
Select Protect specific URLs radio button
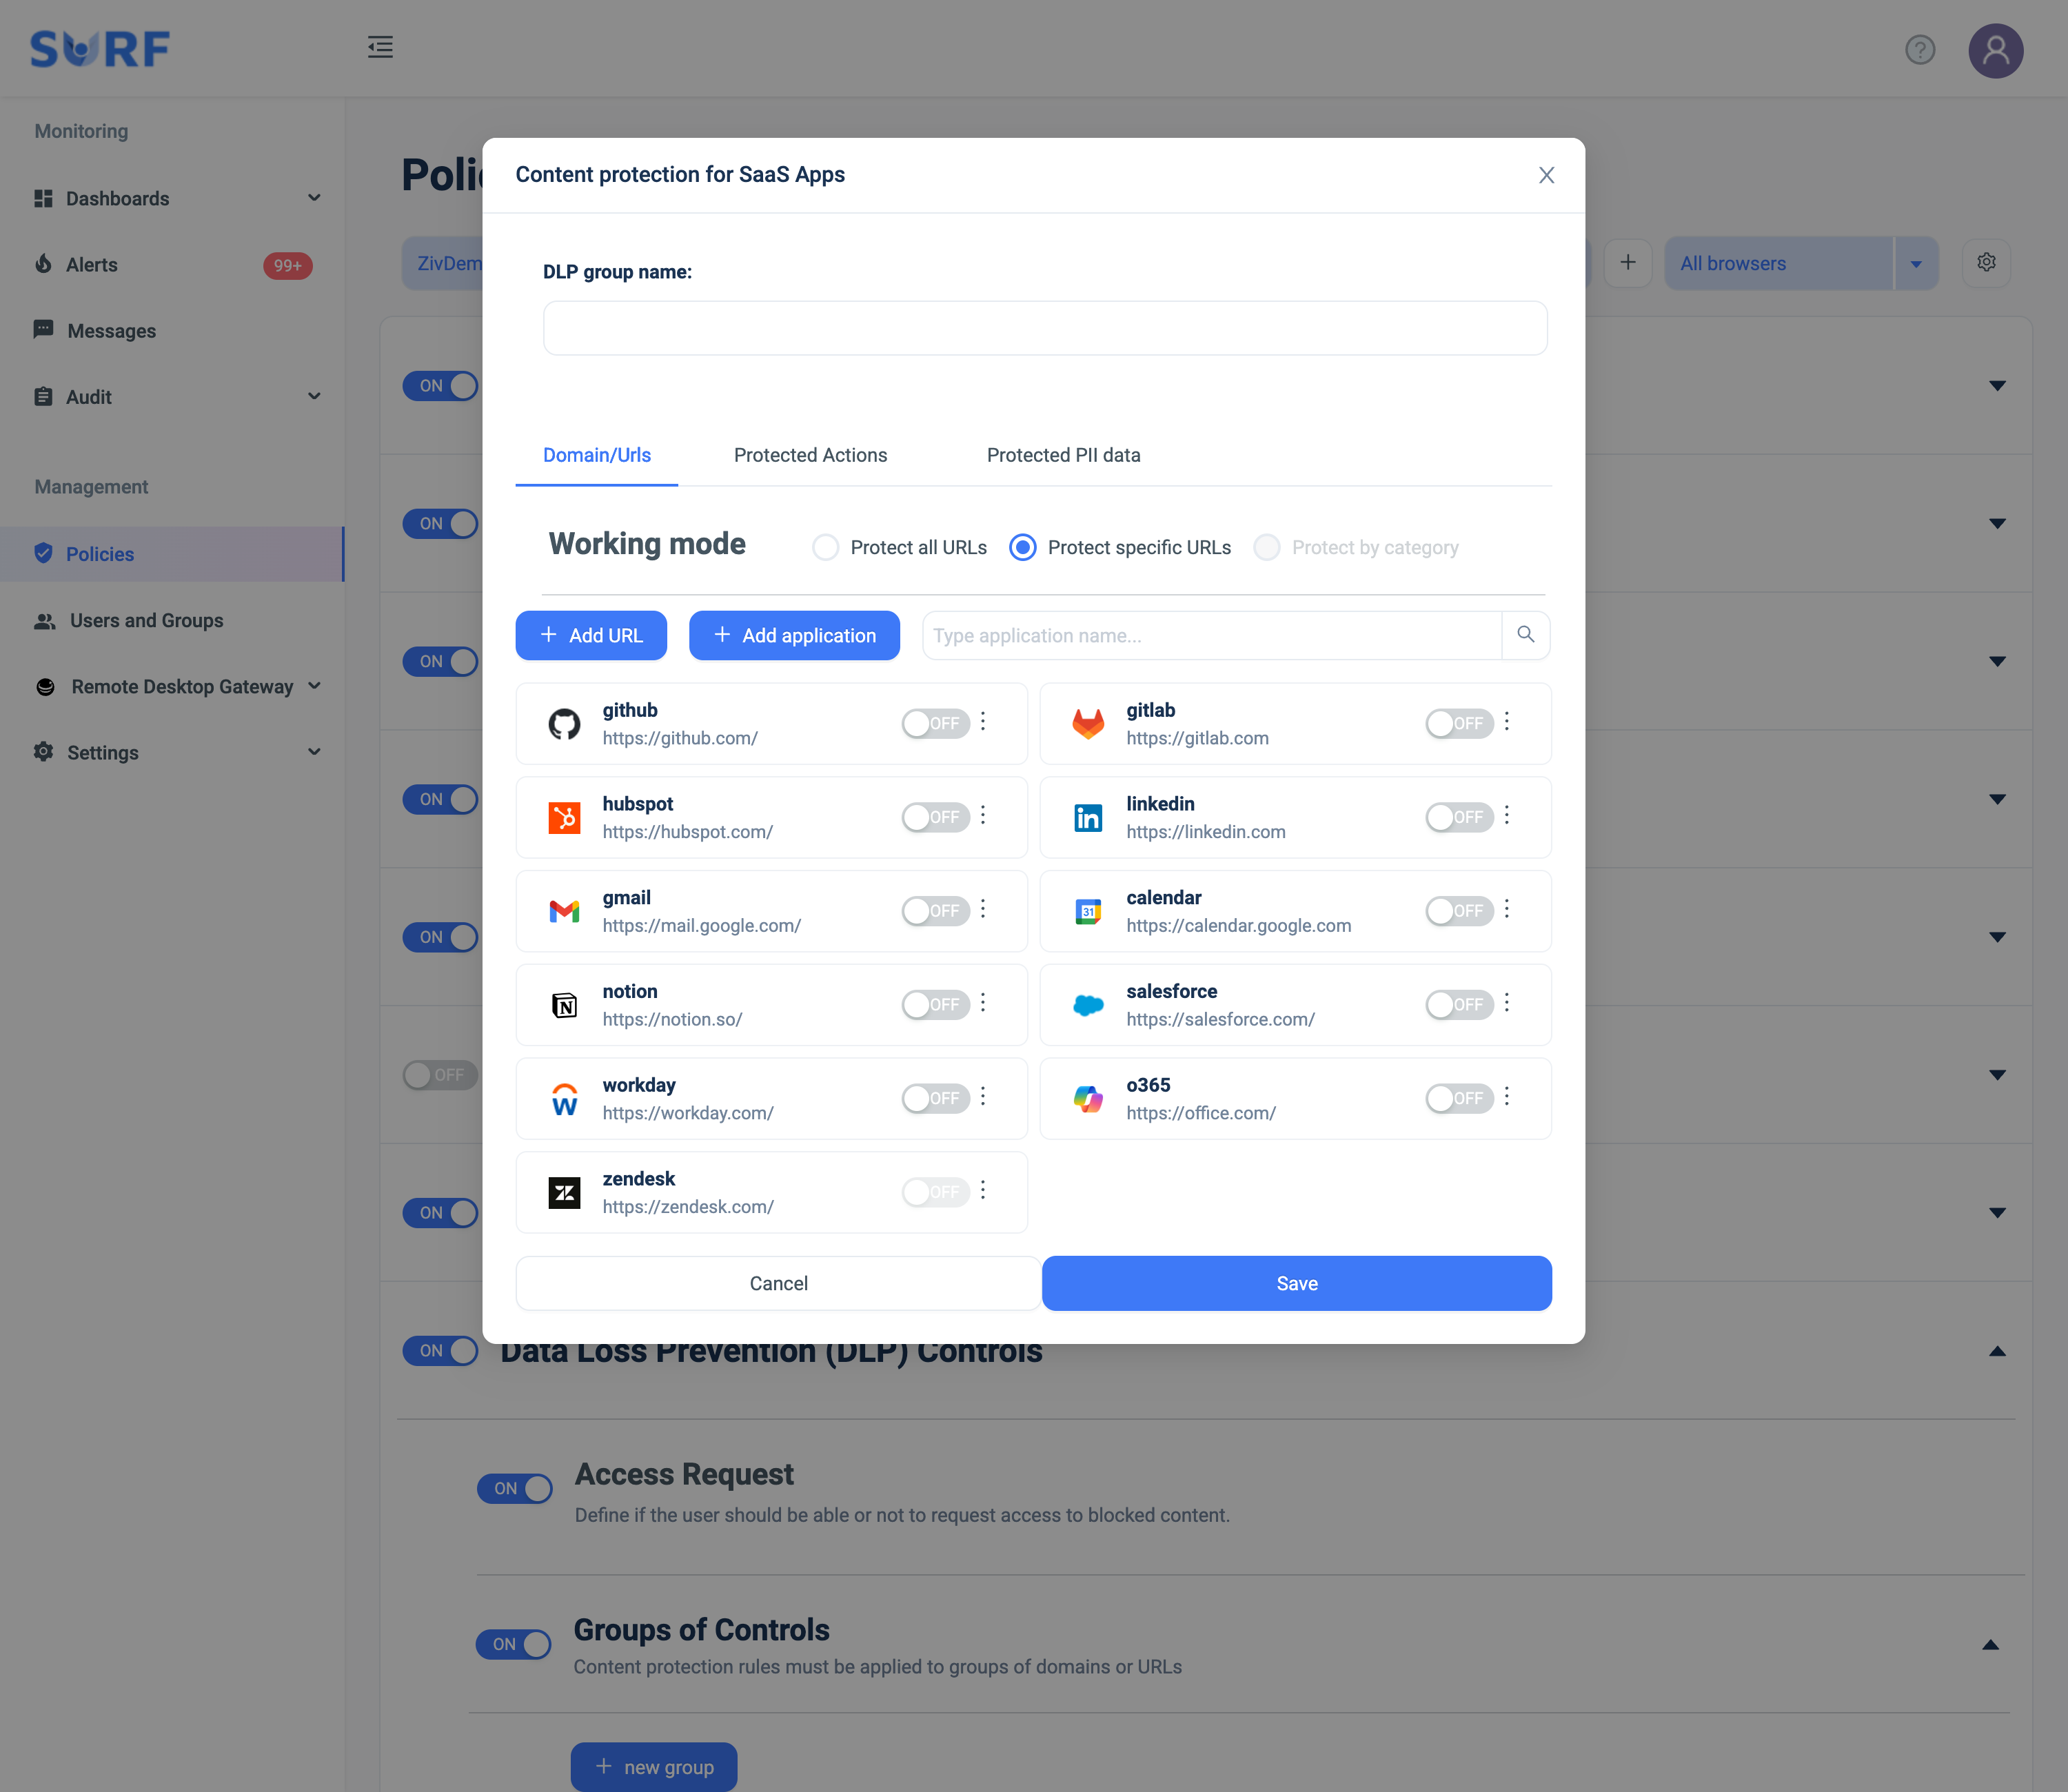click(1022, 547)
